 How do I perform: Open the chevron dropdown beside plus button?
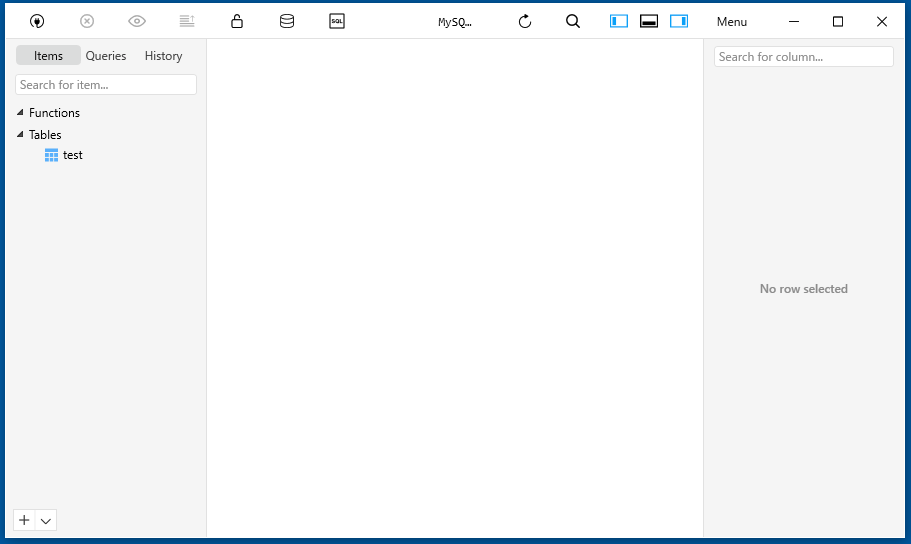[46, 521]
